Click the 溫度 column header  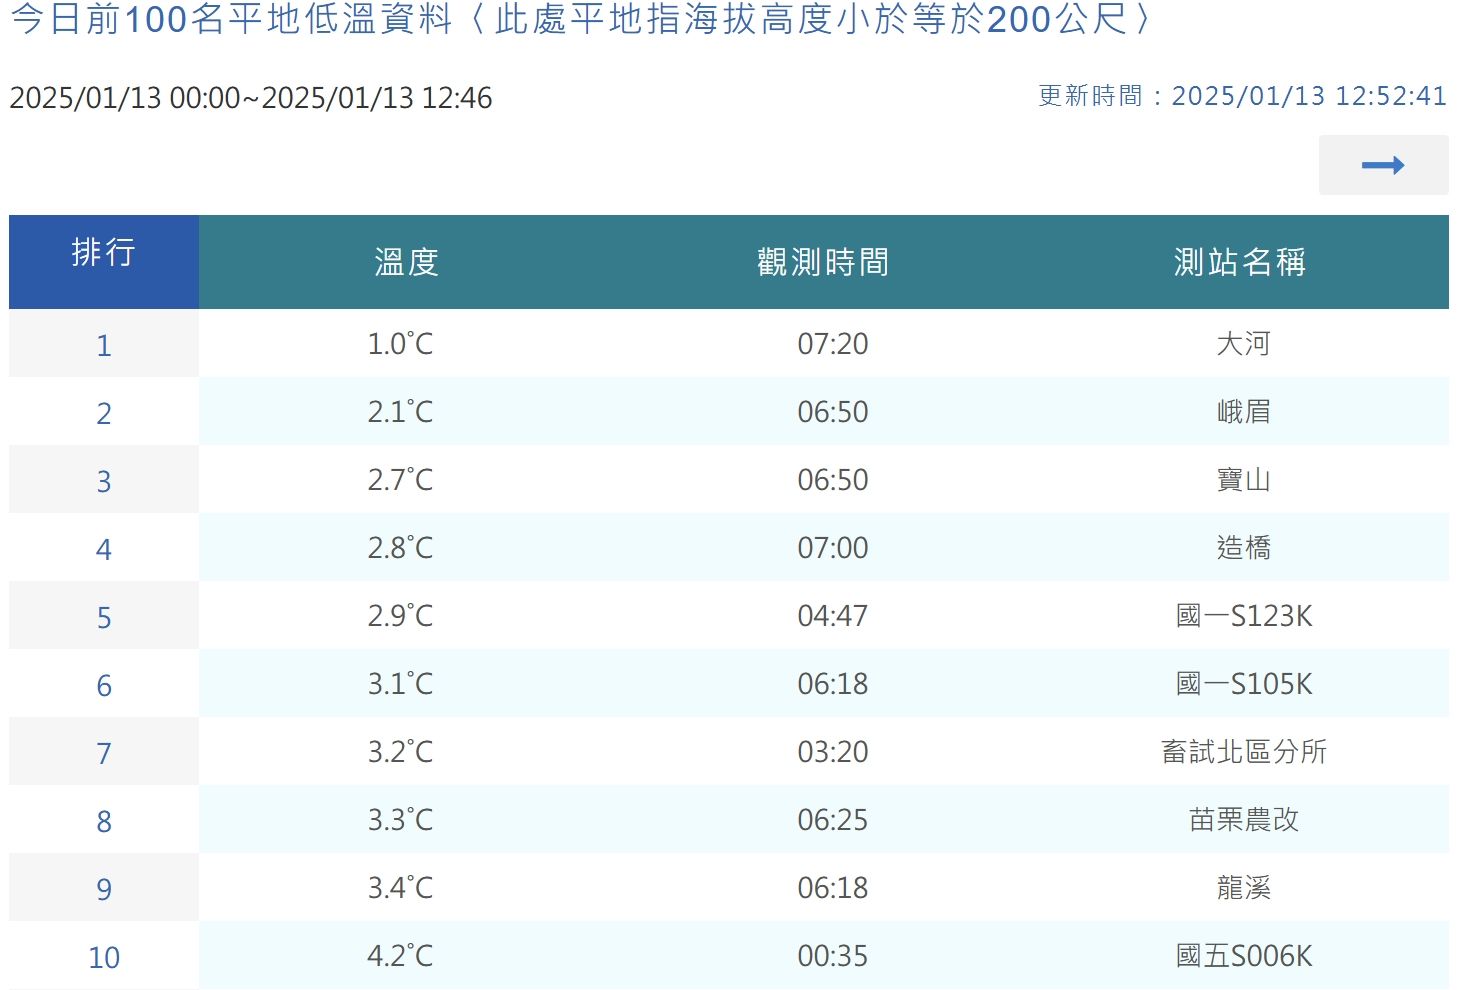click(x=406, y=262)
